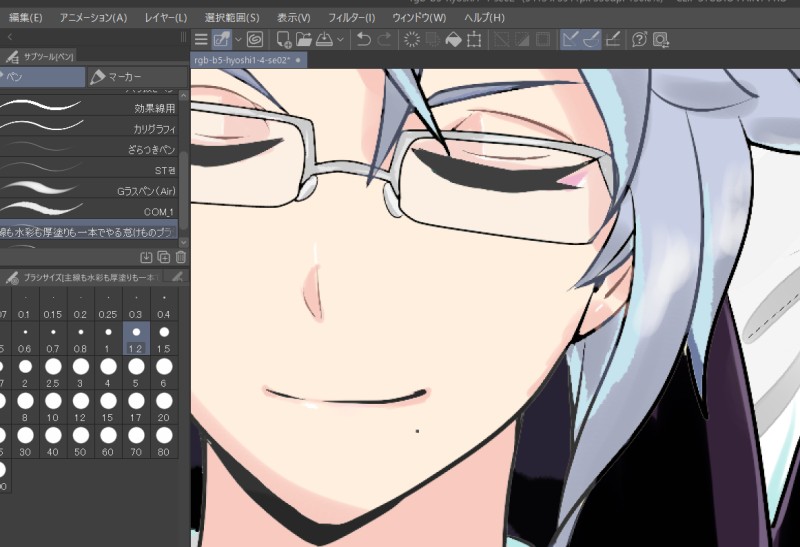Open CLIP STUDIO PAINT support help icon
The height and width of the screenshot is (547, 800).
[x=639, y=39]
